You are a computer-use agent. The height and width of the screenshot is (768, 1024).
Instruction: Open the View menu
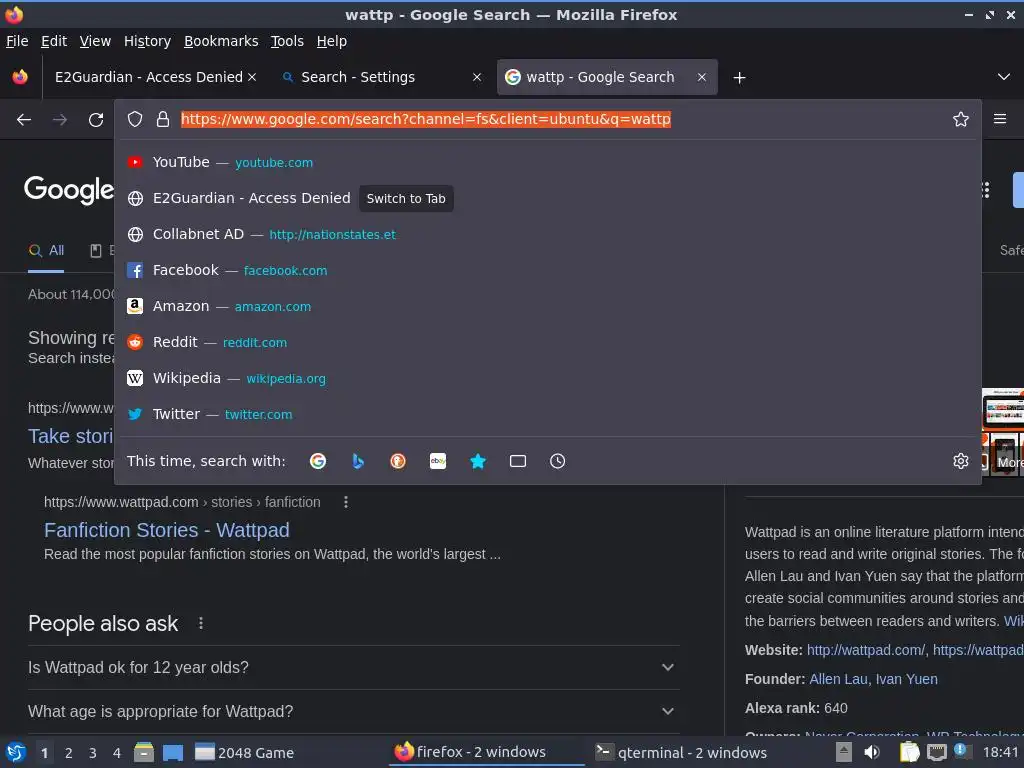(95, 41)
